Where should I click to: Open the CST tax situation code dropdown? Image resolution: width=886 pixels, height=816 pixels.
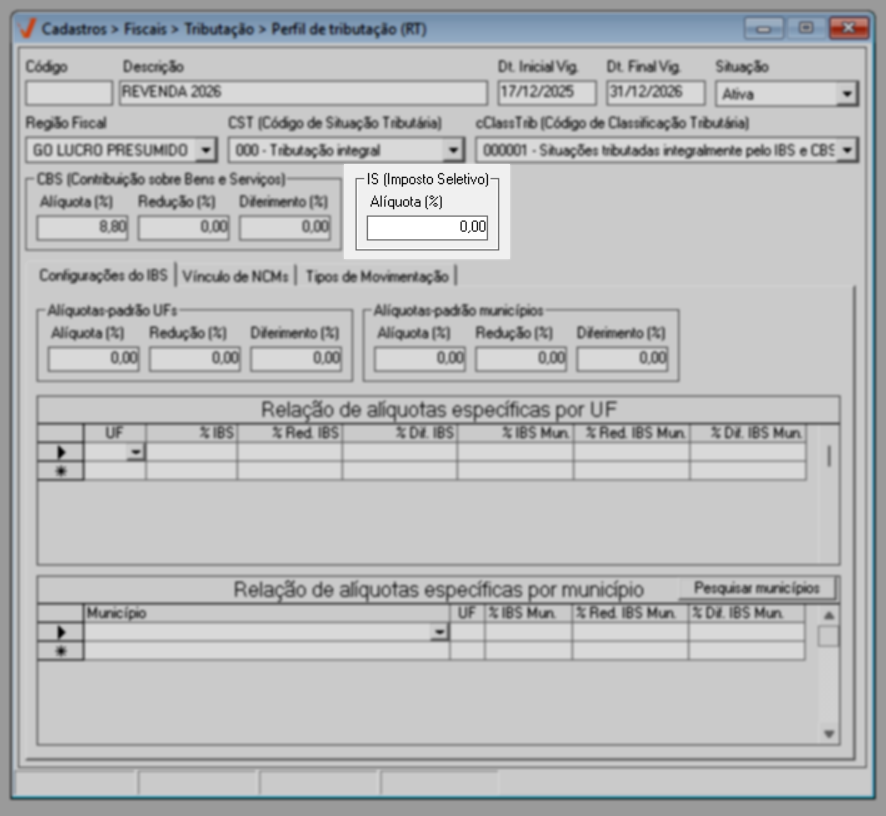(x=454, y=150)
